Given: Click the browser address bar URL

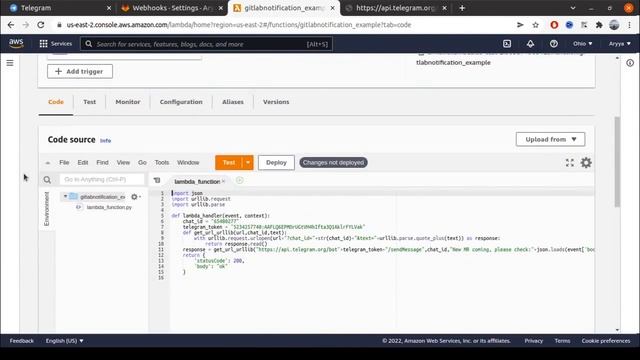Looking at the screenshot, I should click(239, 25).
